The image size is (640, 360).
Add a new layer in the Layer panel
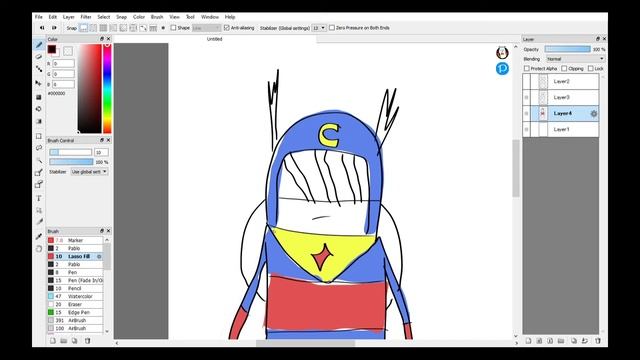tap(528, 341)
